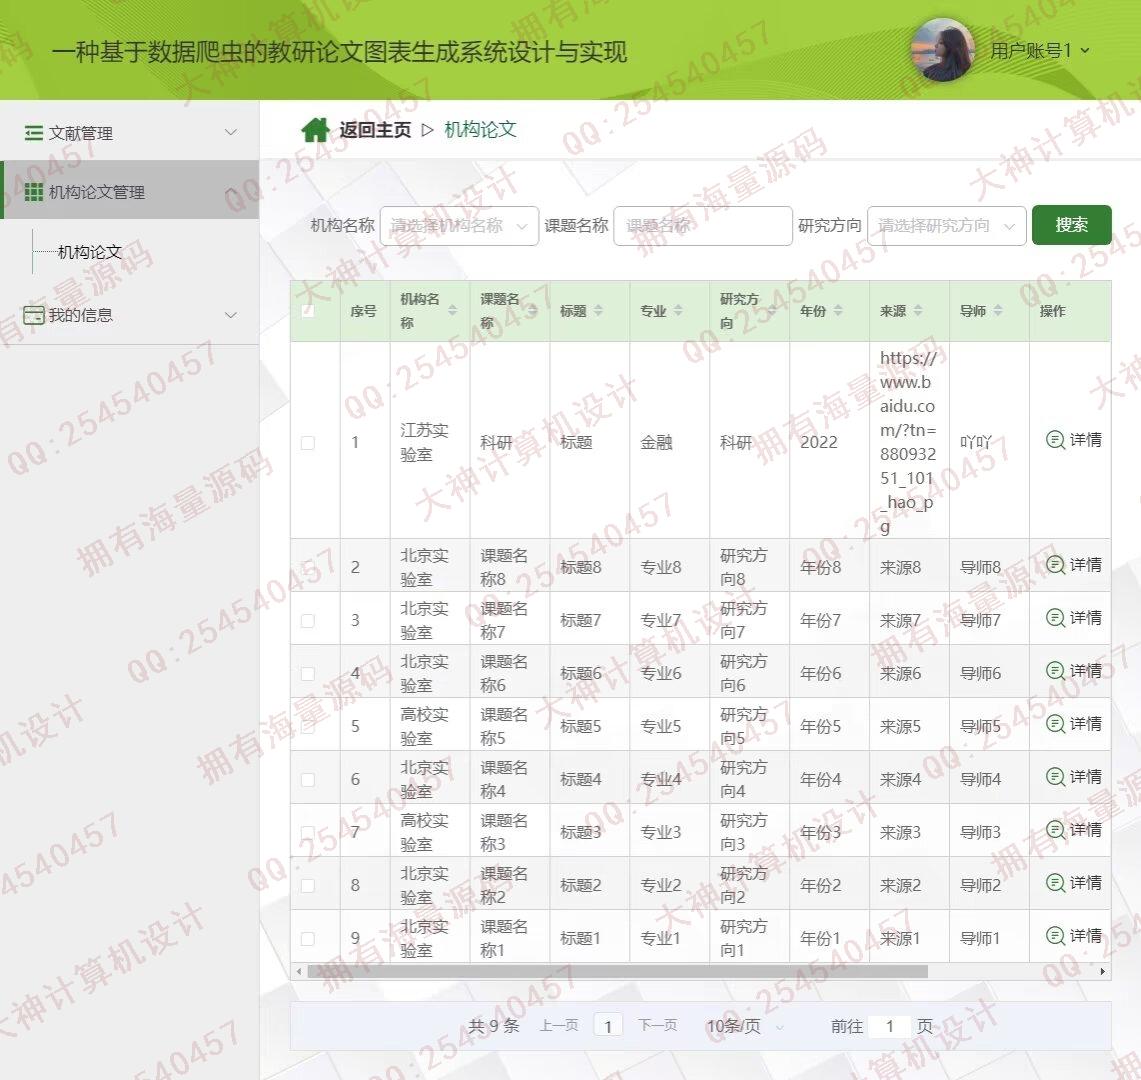Check the row 7 标题3 checkbox
Viewport: 1141px width, 1080px height.
pyautogui.click(x=308, y=833)
